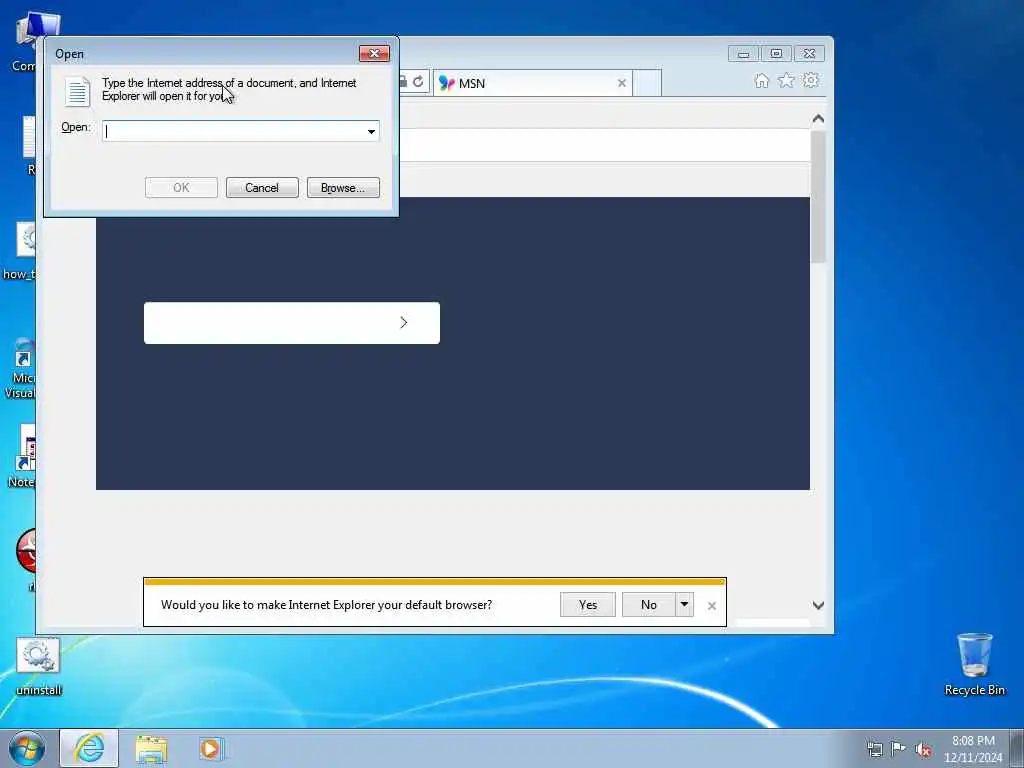The image size is (1024, 768).
Task: Click the Home icon in Internet Explorer
Action: click(x=761, y=80)
